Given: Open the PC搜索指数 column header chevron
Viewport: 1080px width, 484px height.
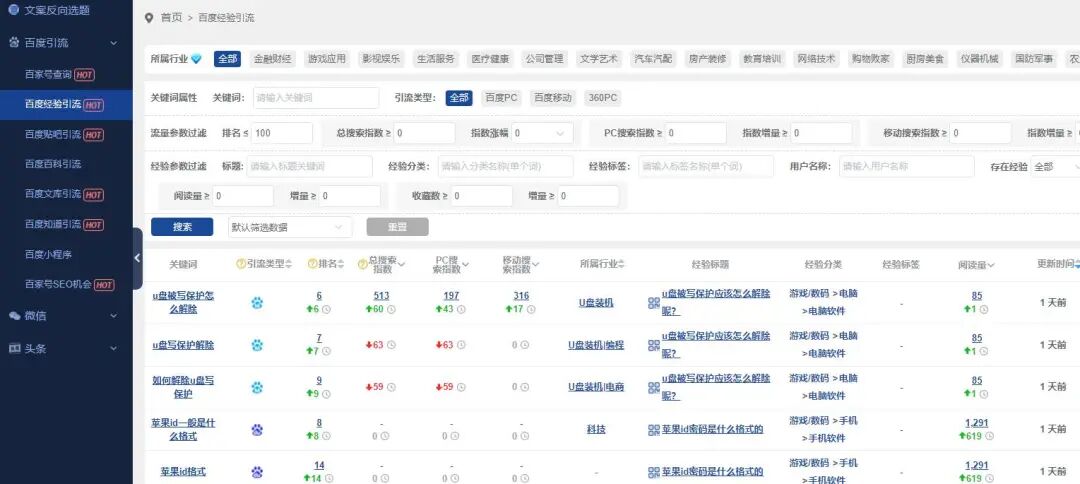Looking at the screenshot, I should (x=466, y=264).
